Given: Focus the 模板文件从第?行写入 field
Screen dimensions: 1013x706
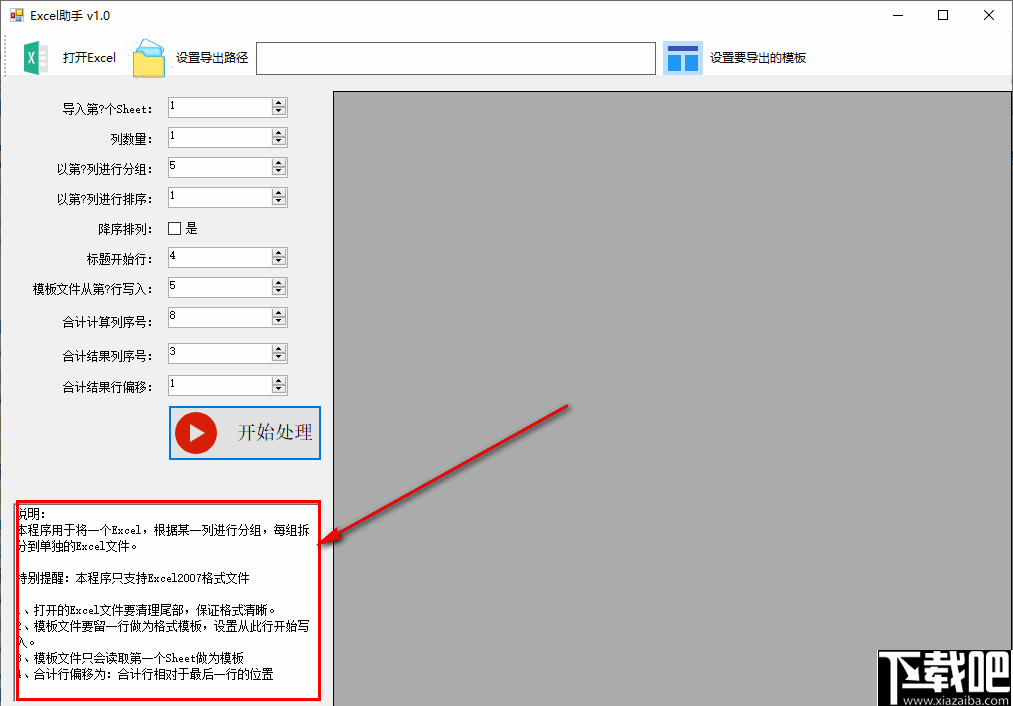Looking at the screenshot, I should 220,287.
